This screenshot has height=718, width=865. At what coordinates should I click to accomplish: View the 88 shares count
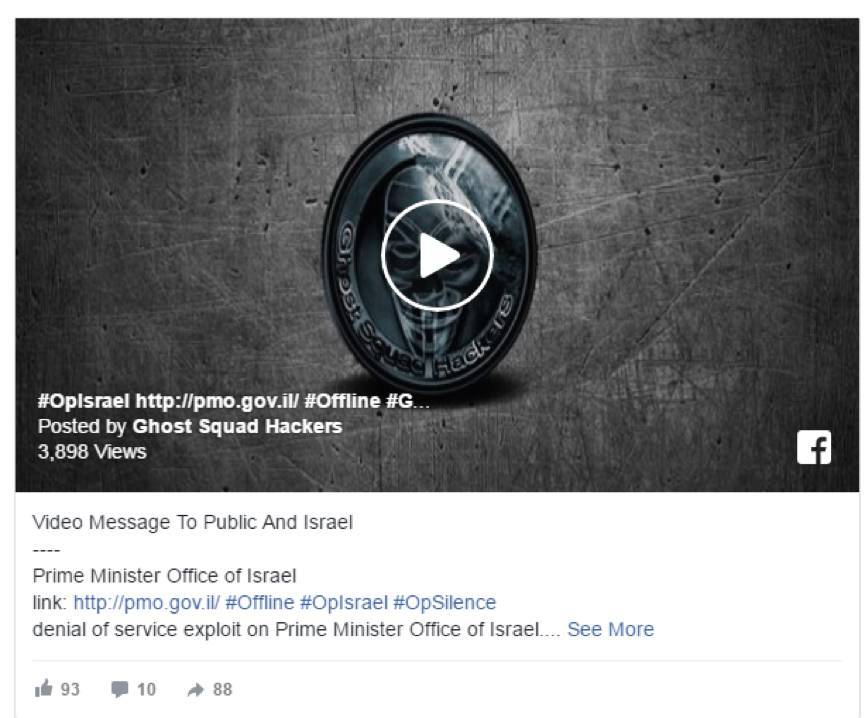pyautogui.click(x=222, y=689)
